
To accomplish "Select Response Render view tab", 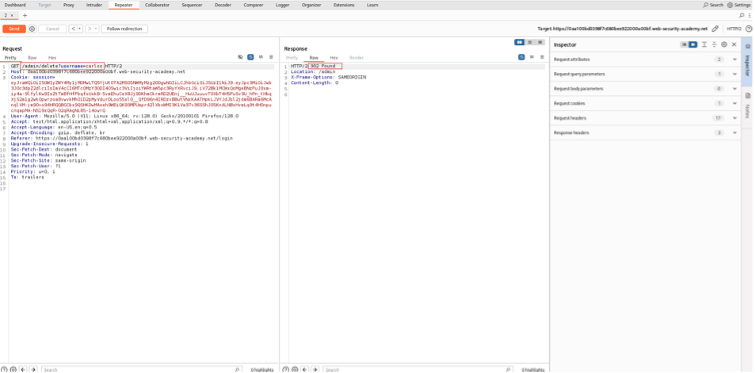I will click(x=356, y=58).
